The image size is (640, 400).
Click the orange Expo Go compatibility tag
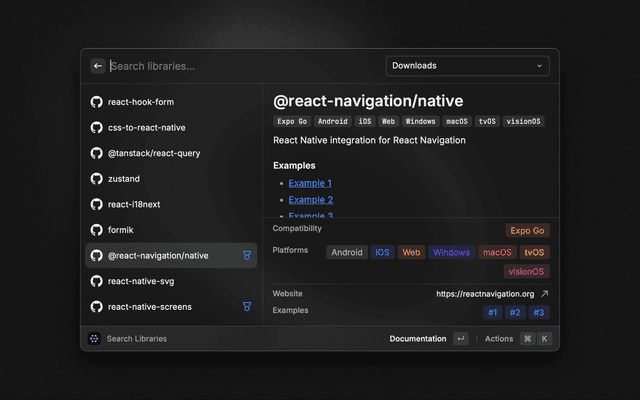527,230
